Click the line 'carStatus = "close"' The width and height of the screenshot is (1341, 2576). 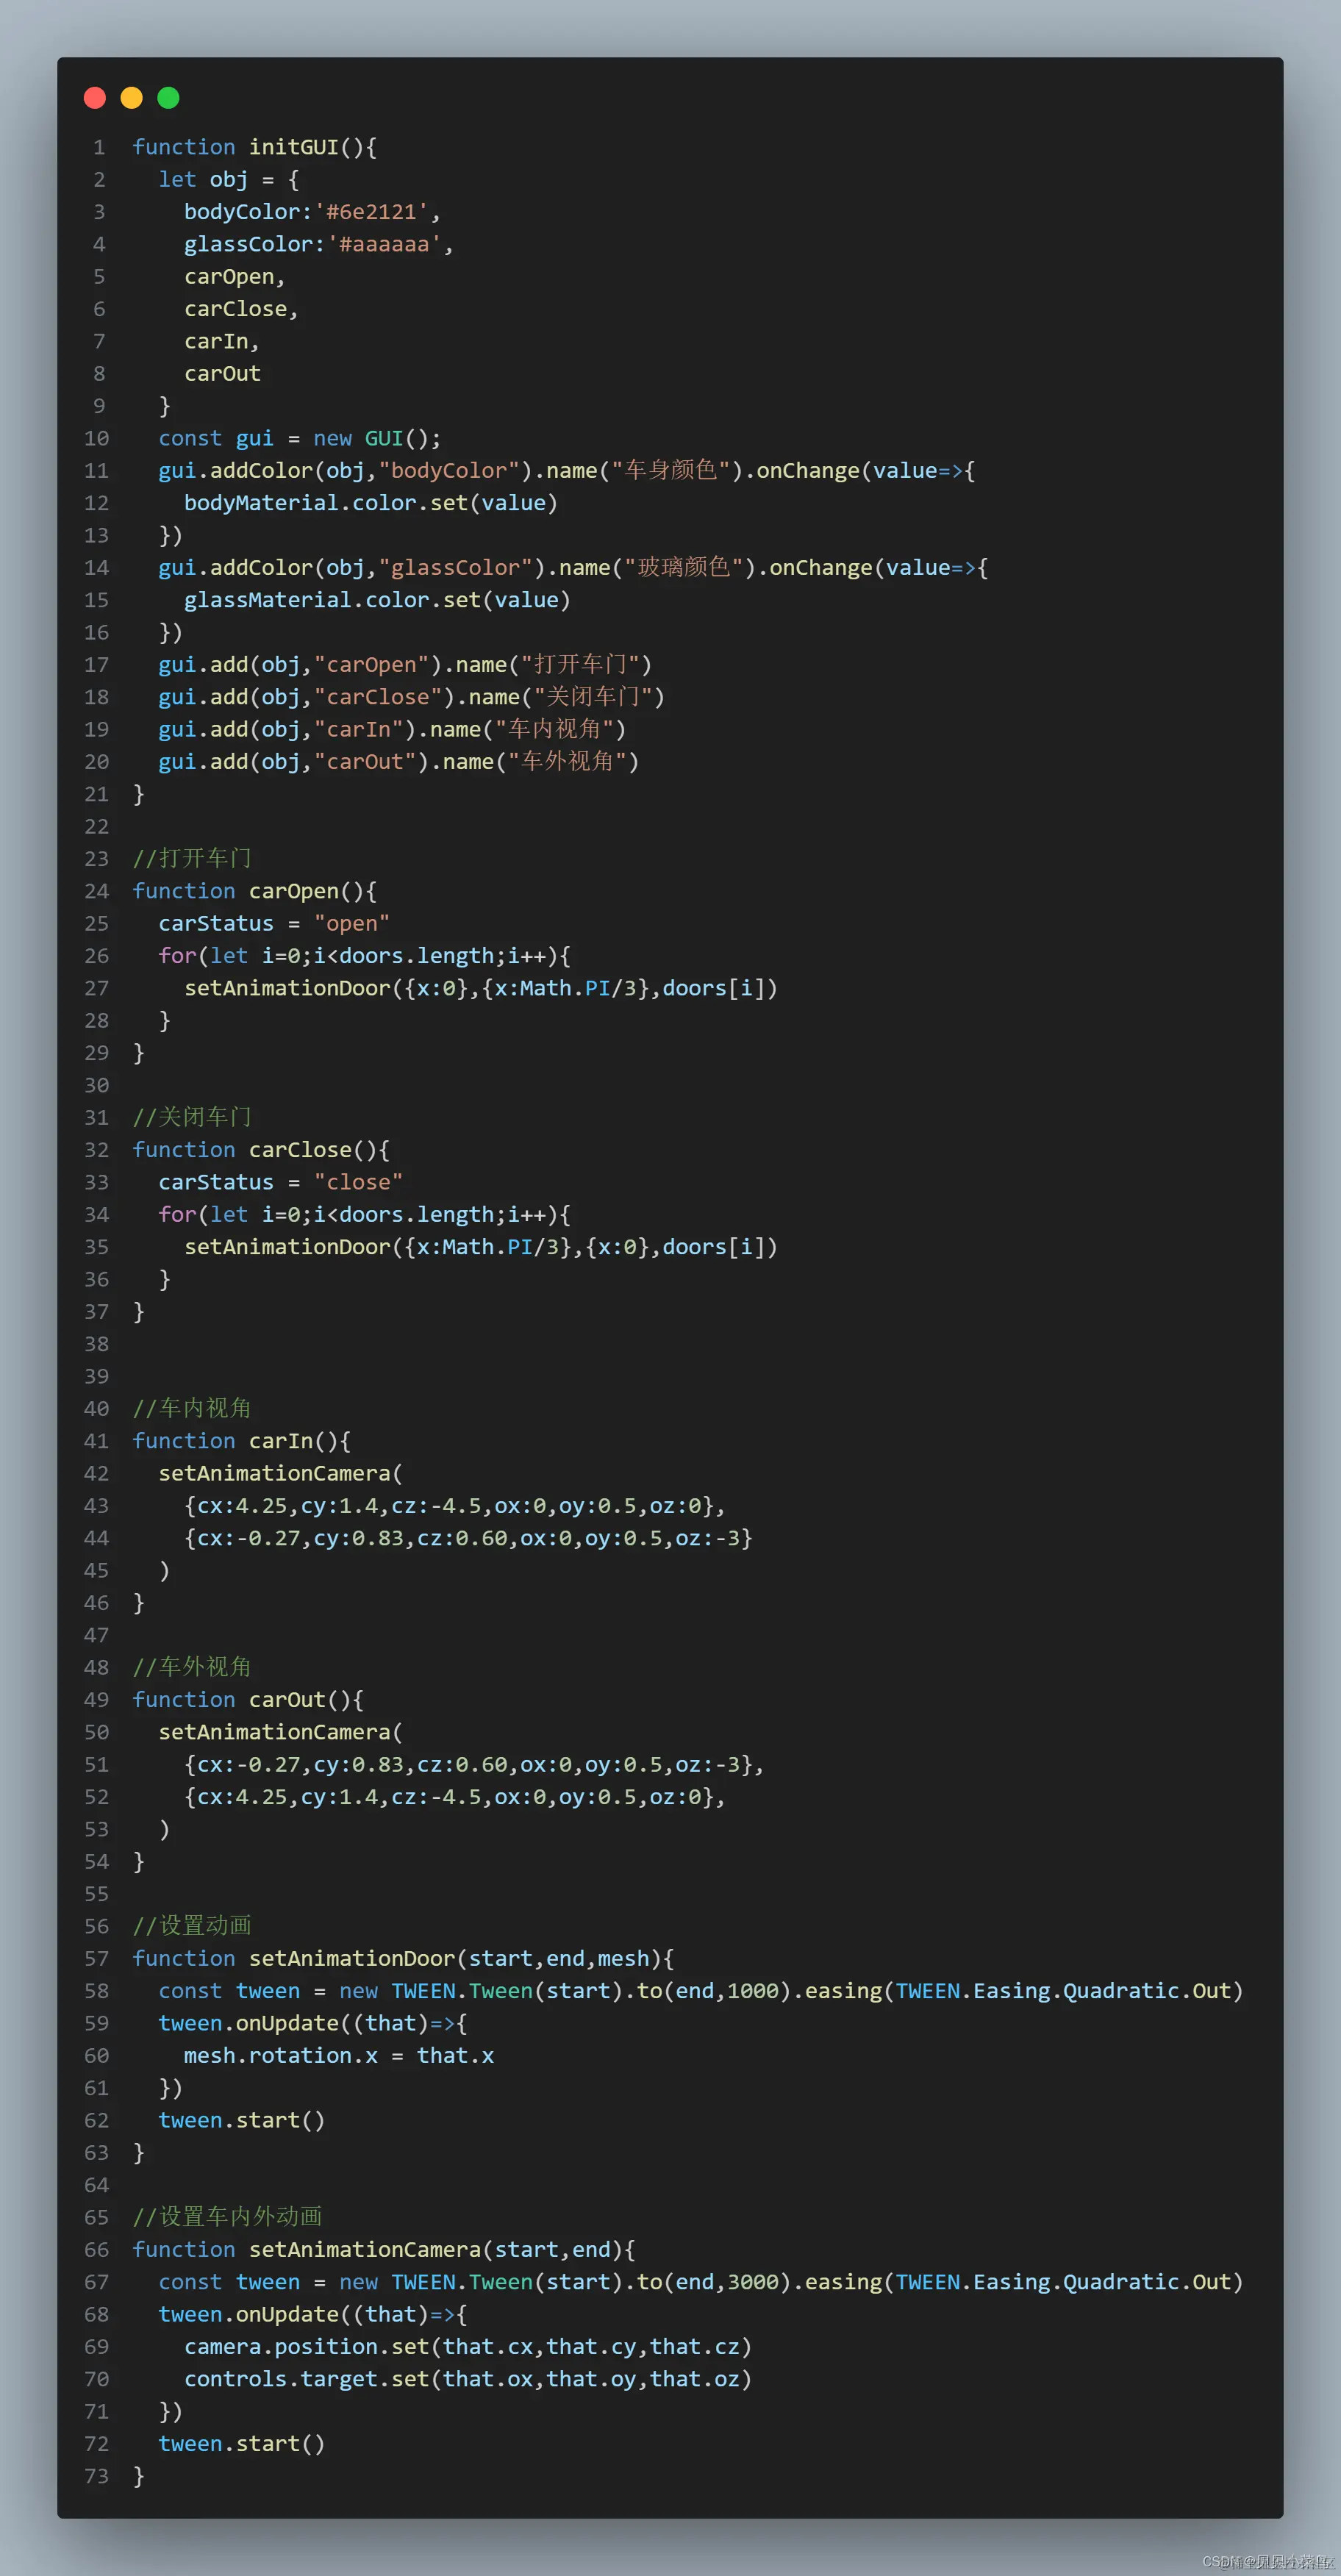pos(281,1182)
